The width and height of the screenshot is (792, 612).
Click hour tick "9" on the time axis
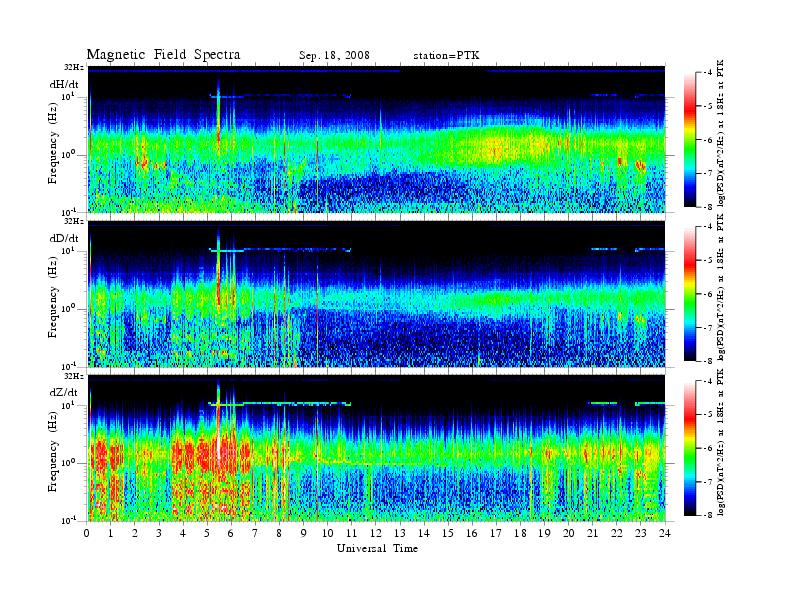303,533
